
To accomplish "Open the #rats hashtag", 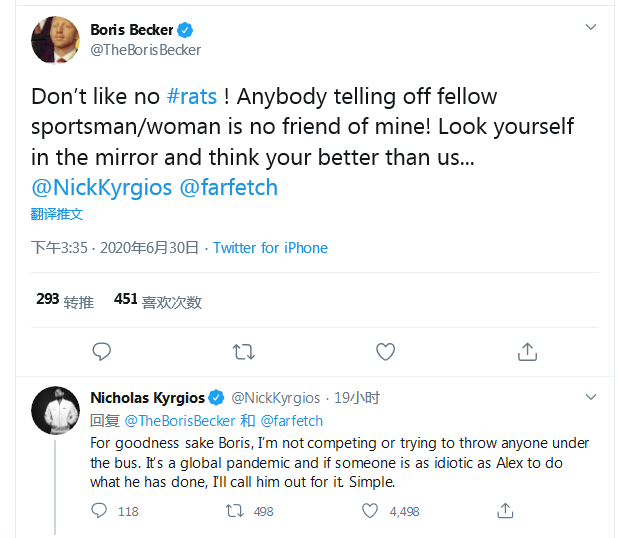I will [x=191, y=97].
